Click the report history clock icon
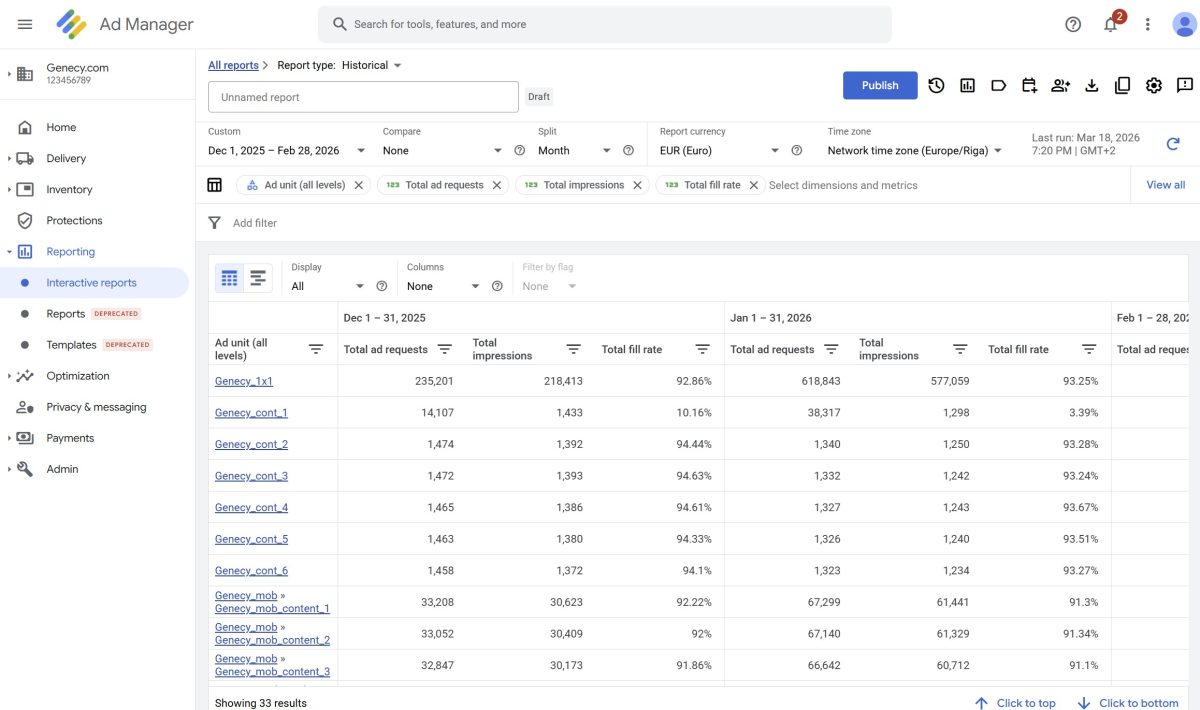1200x710 pixels. (936, 86)
